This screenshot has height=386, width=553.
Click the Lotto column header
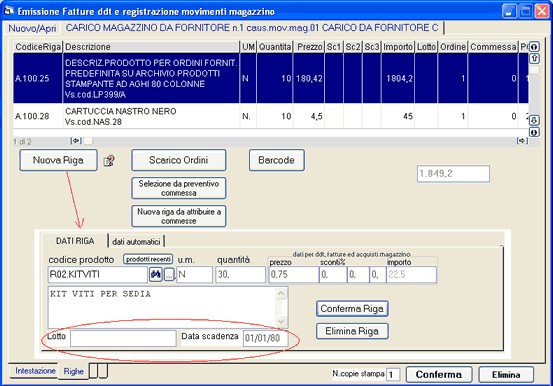point(426,47)
